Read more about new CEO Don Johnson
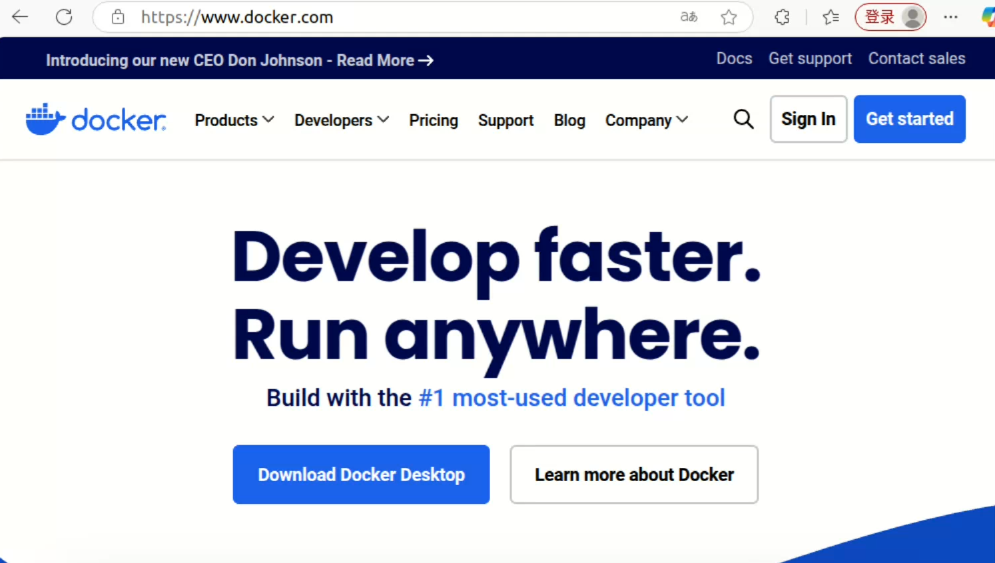995x563 pixels. pos(239,60)
